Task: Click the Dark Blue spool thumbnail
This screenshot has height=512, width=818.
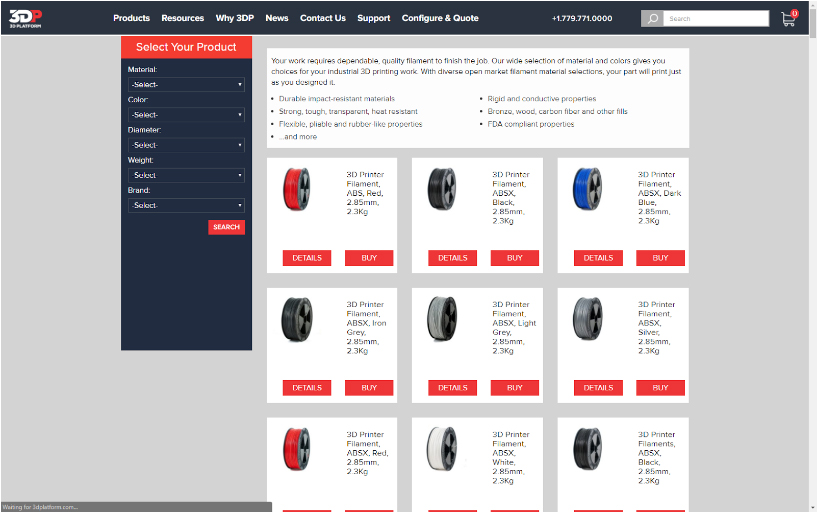Action: [588, 189]
